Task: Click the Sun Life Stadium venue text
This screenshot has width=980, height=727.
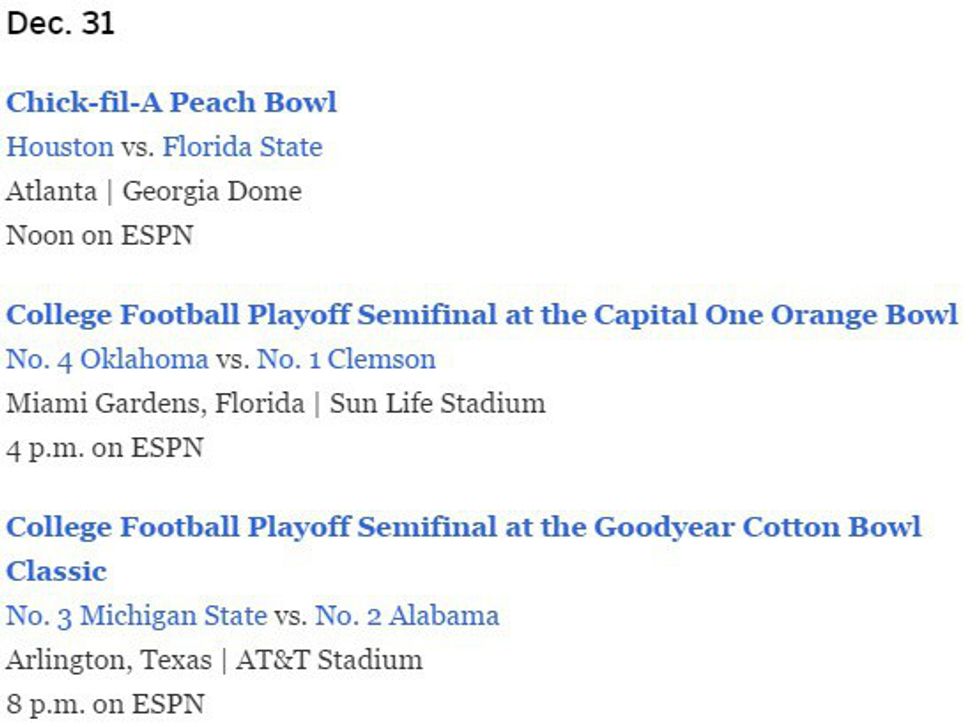Action: click(x=437, y=403)
